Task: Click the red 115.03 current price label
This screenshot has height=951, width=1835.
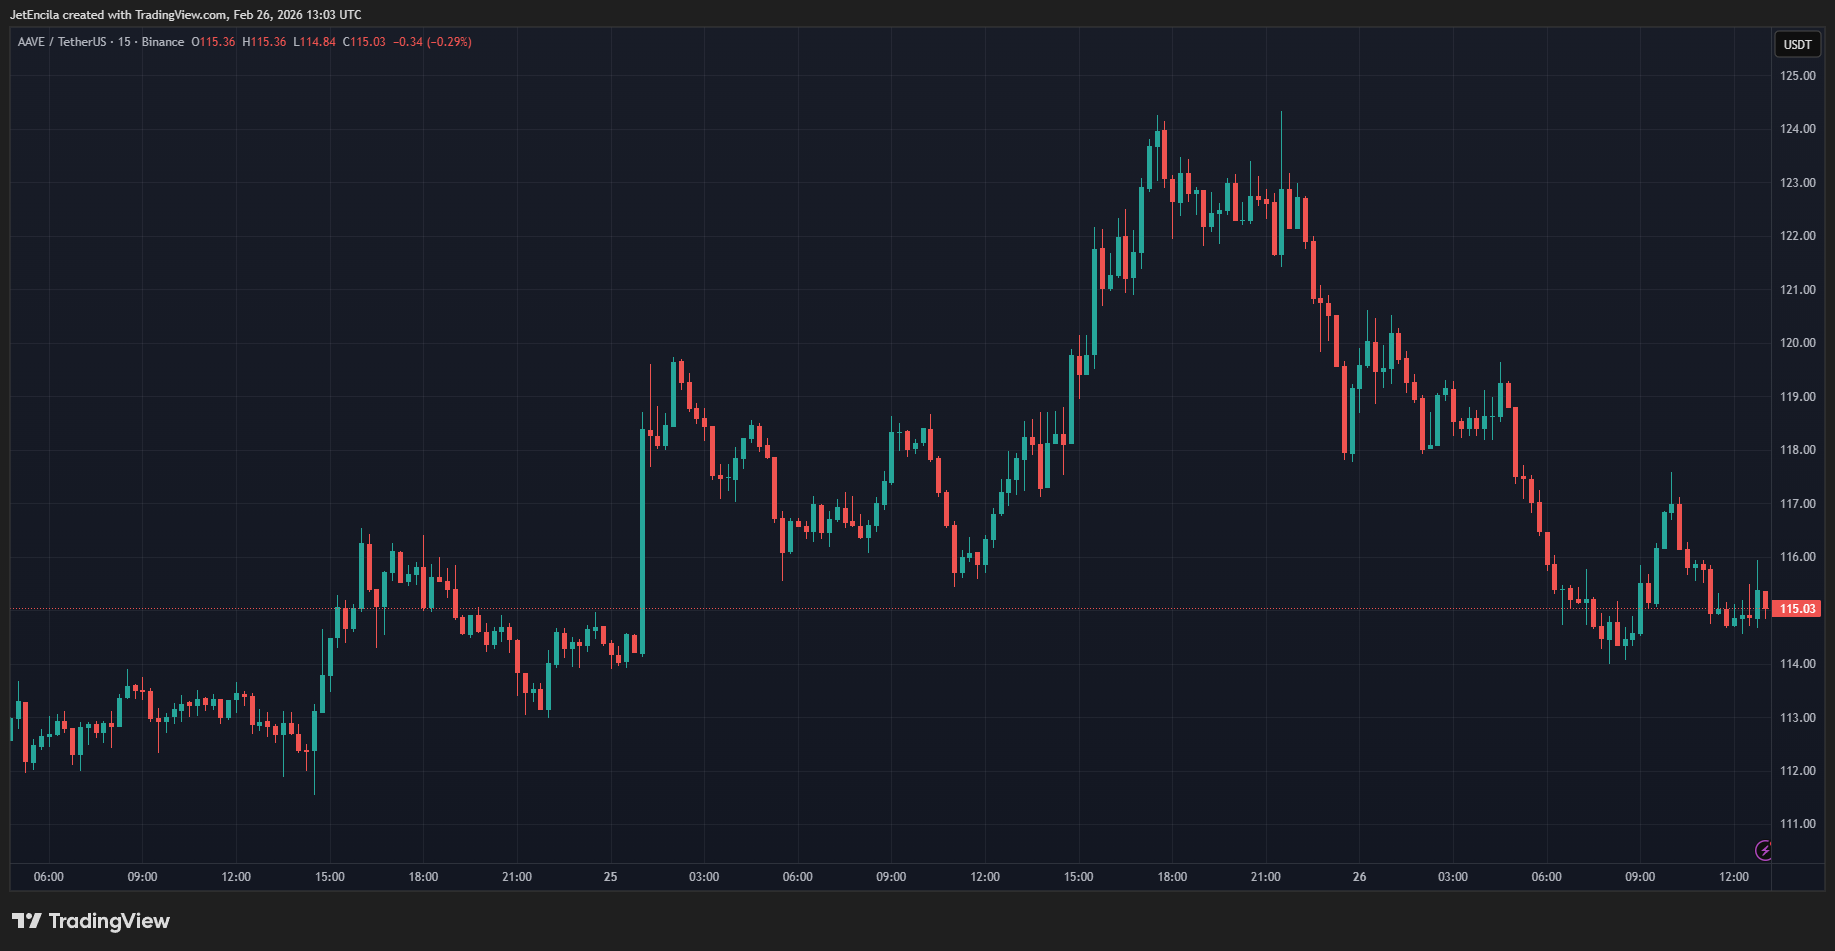Action: (1797, 609)
